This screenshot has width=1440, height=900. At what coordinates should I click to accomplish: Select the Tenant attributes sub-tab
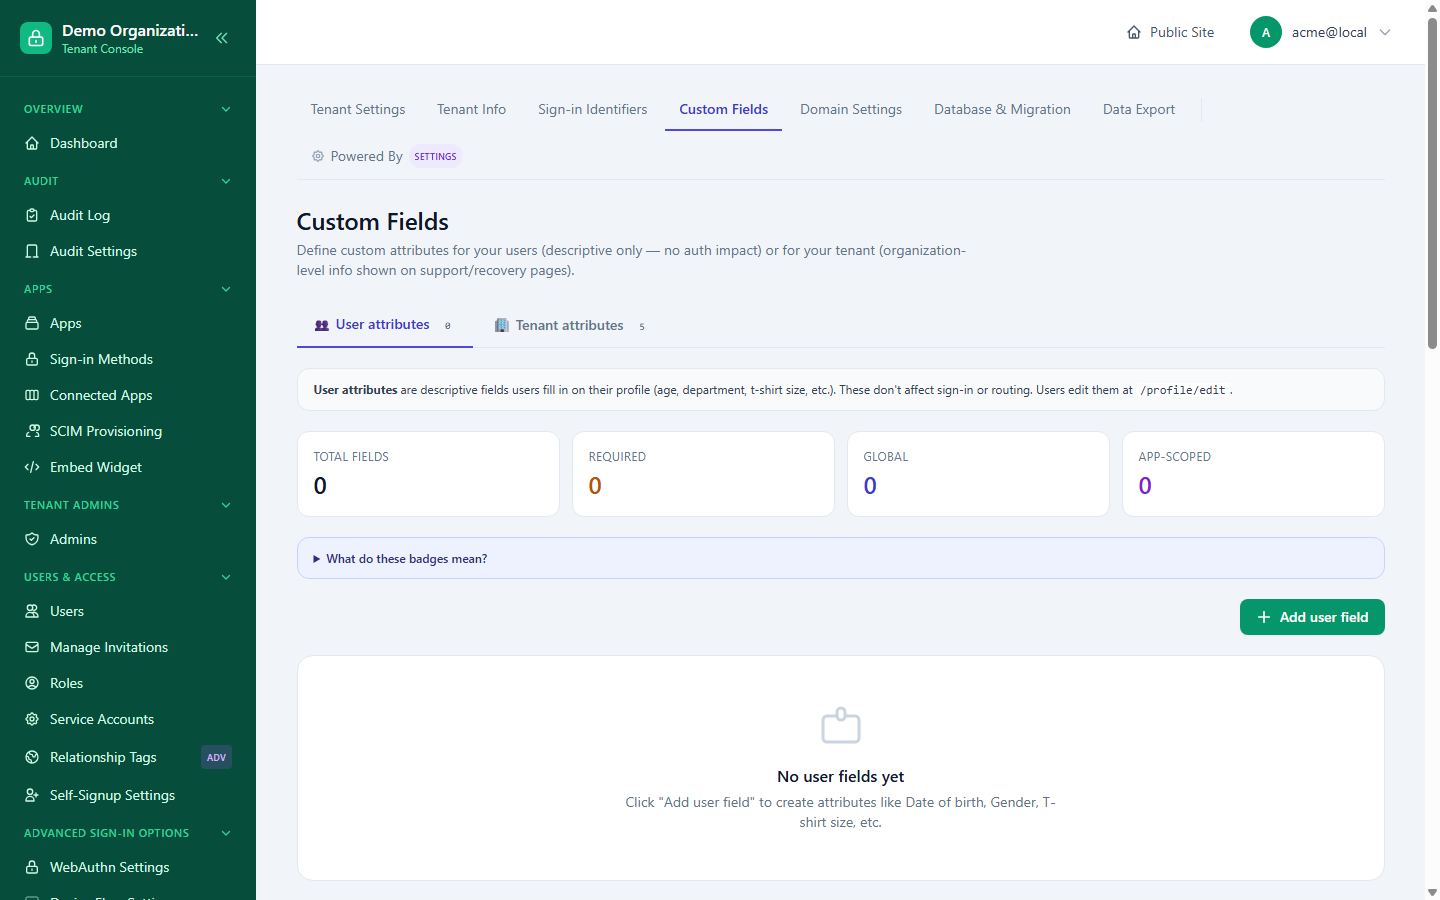[x=571, y=325]
